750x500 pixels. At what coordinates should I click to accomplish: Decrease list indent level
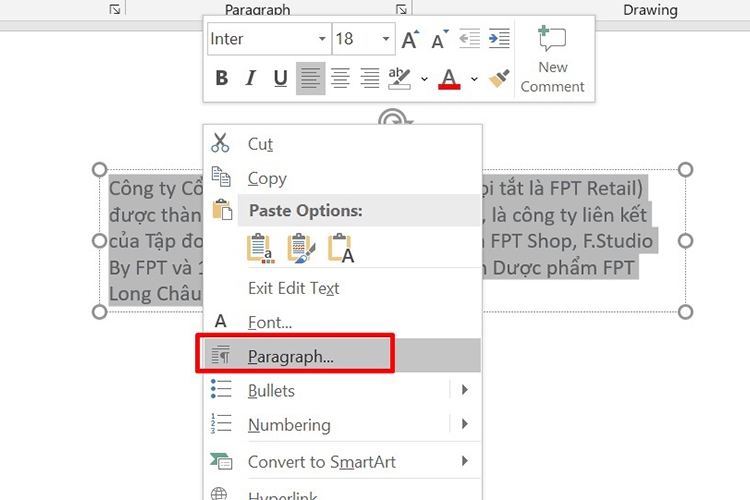[x=469, y=39]
